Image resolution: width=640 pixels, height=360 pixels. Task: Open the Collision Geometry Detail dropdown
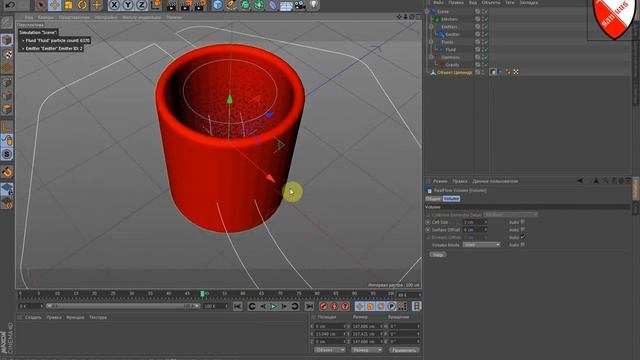(x=510, y=215)
